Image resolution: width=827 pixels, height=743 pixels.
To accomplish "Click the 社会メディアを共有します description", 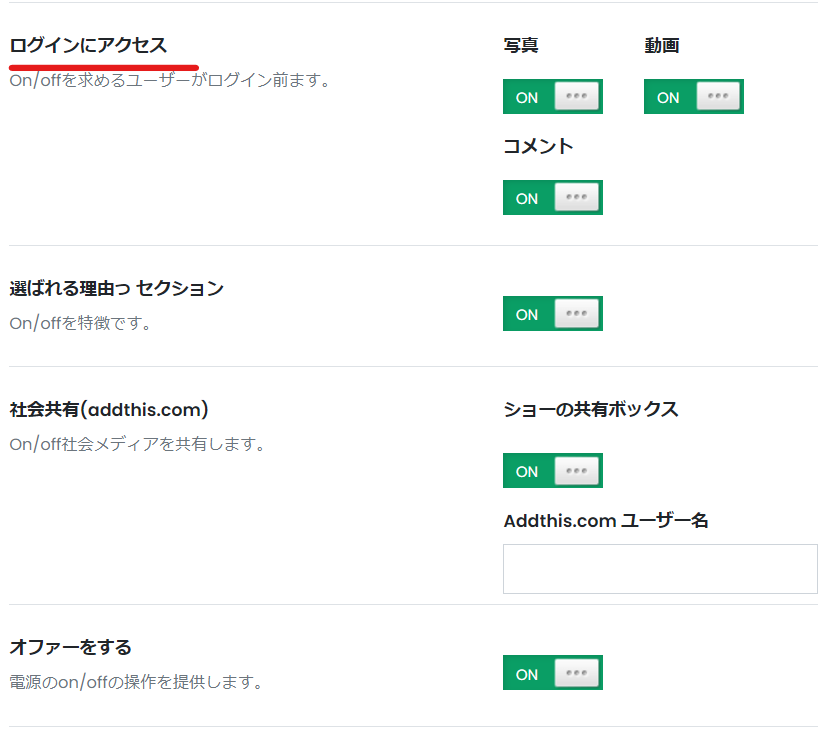I will pyautogui.click(x=137, y=444).
